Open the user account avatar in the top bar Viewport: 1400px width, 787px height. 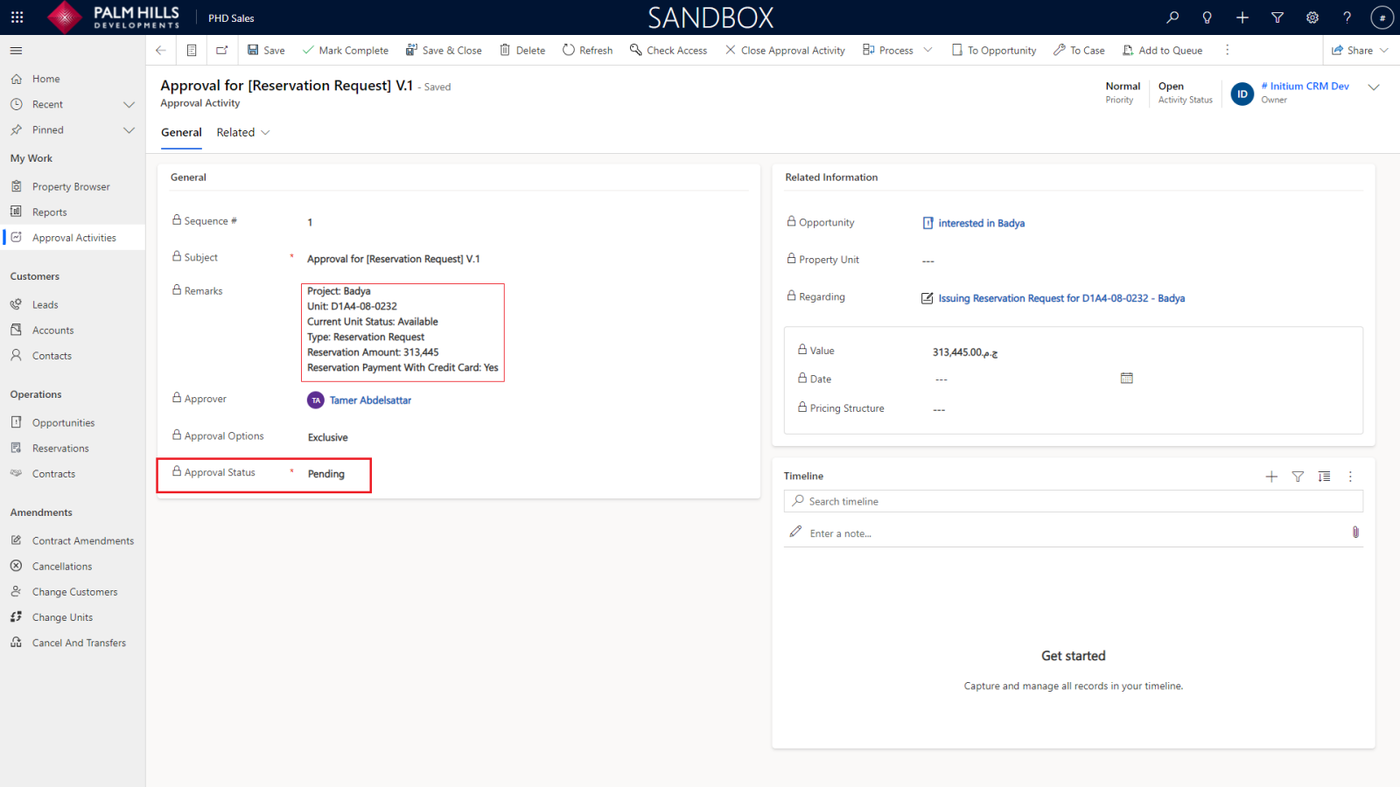pos(1382,18)
